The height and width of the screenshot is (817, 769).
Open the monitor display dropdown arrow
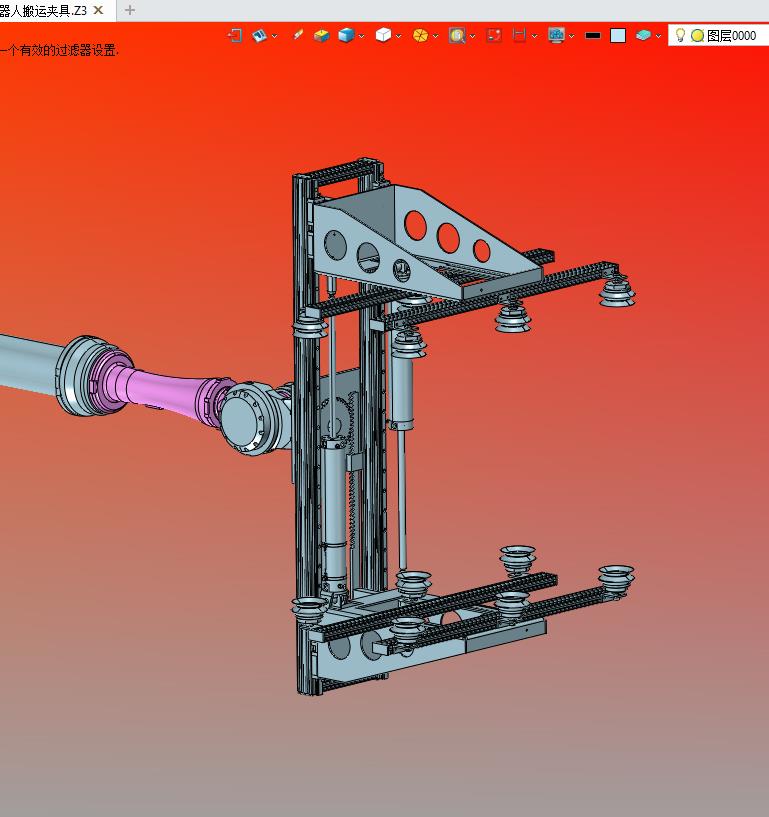click(572, 36)
